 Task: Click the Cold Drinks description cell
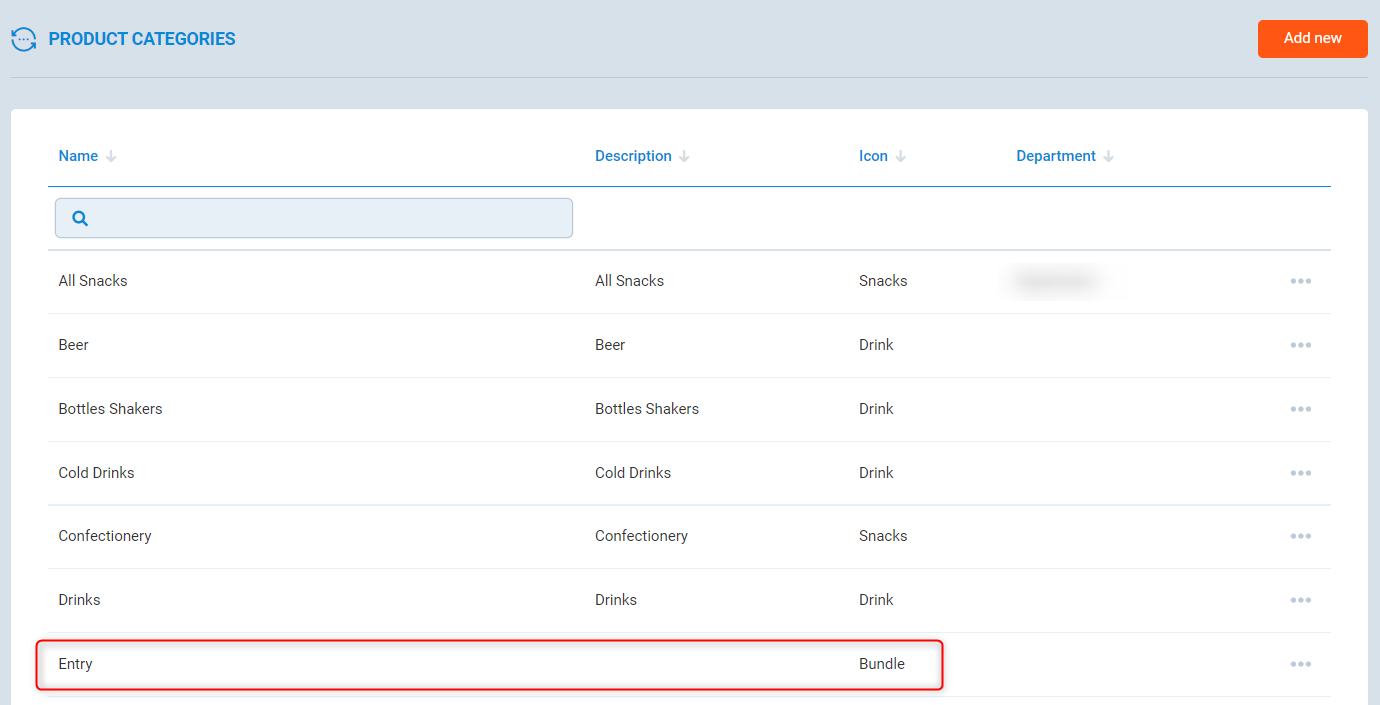click(633, 473)
